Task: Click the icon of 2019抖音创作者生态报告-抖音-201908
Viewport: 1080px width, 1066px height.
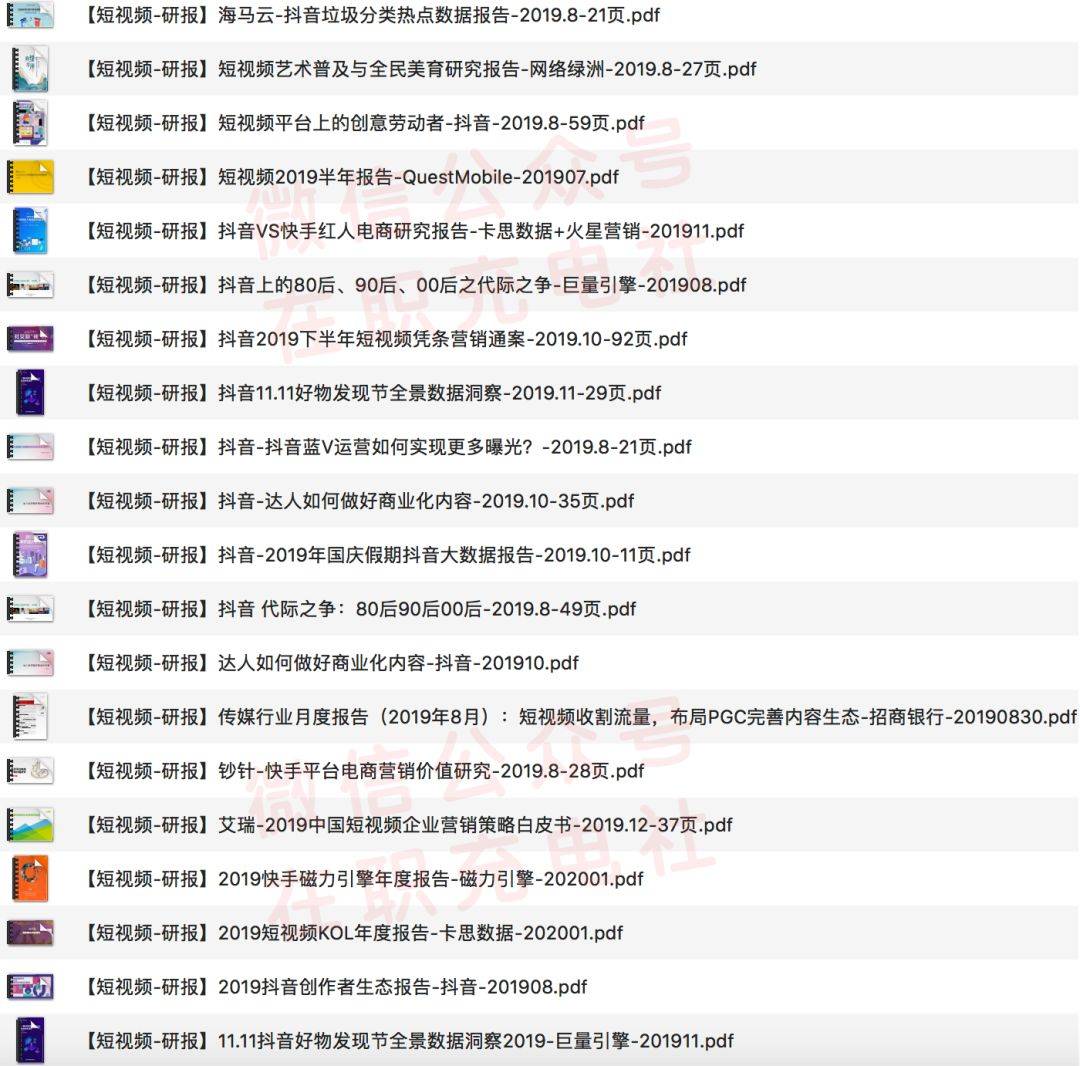Action: click(x=30, y=987)
